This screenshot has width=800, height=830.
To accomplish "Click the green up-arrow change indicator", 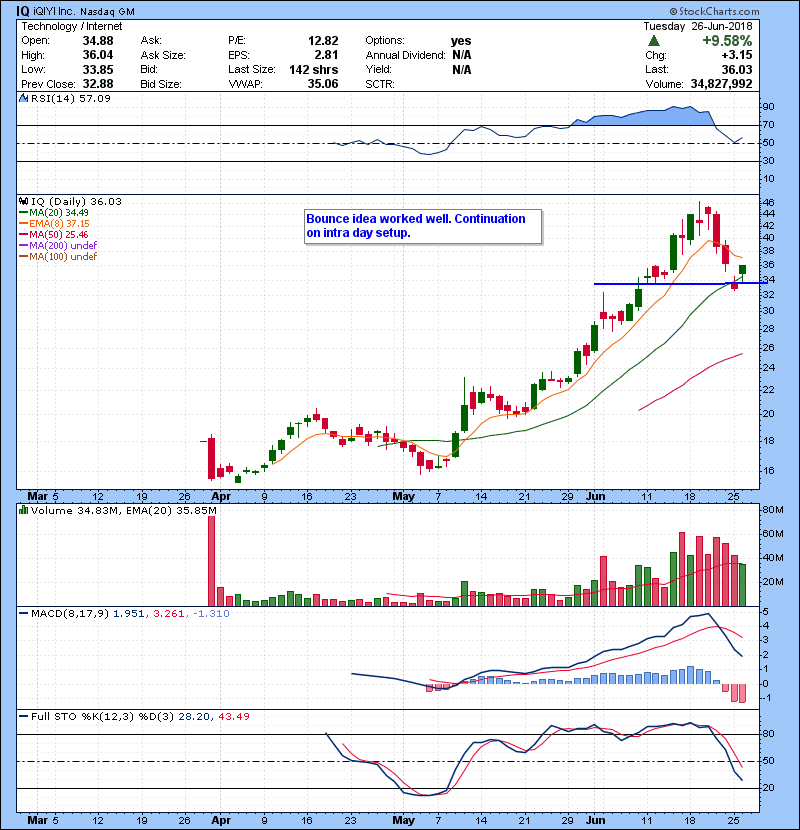I will (653, 41).
